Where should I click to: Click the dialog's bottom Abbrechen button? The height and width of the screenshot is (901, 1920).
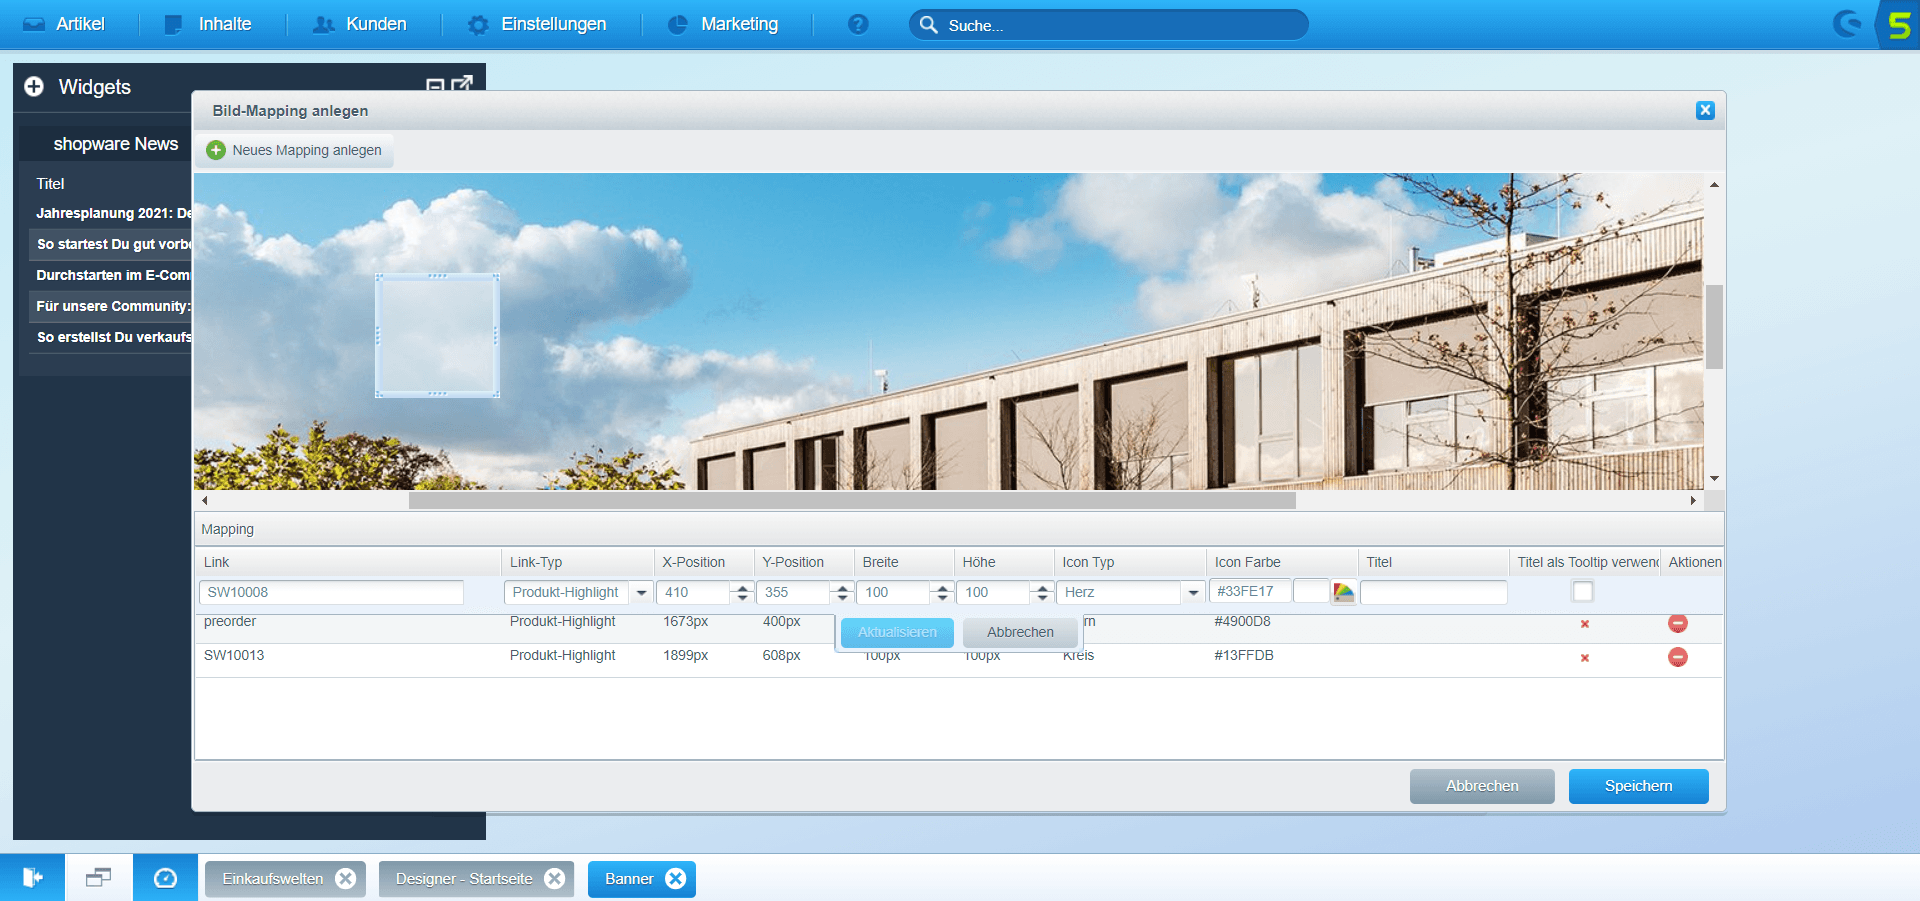(1482, 786)
